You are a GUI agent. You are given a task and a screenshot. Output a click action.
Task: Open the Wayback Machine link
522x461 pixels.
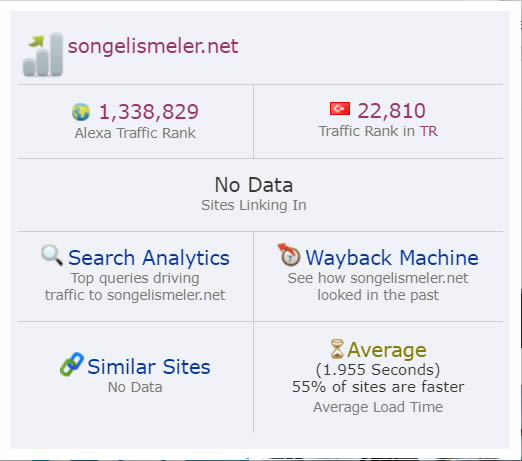point(392,258)
